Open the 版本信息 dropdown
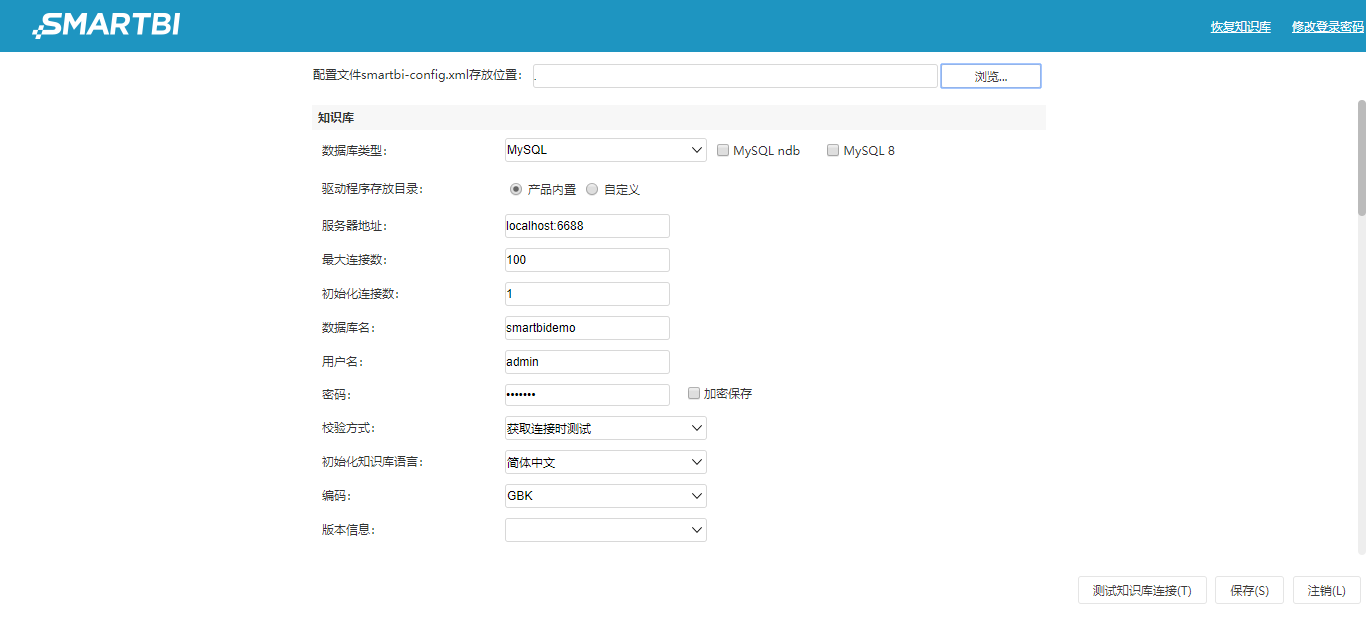The width and height of the screenshot is (1366, 623). [606, 530]
